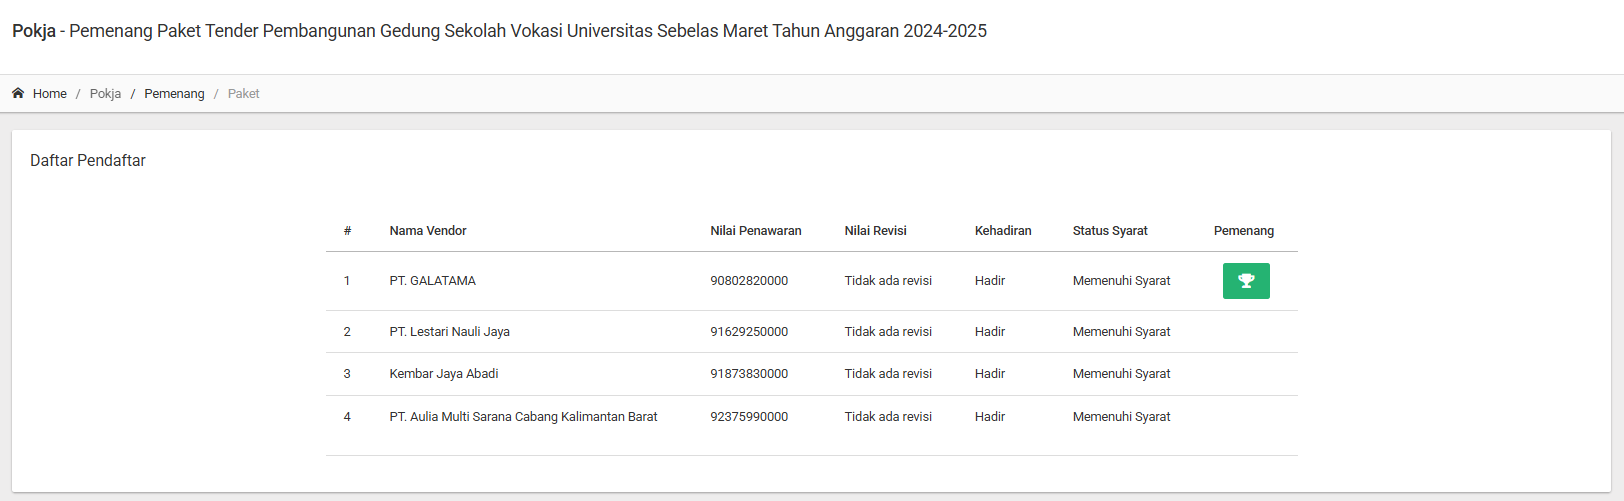This screenshot has width=1624, height=501.
Task: Click the Home icon in breadcrumb
Action: (x=18, y=93)
